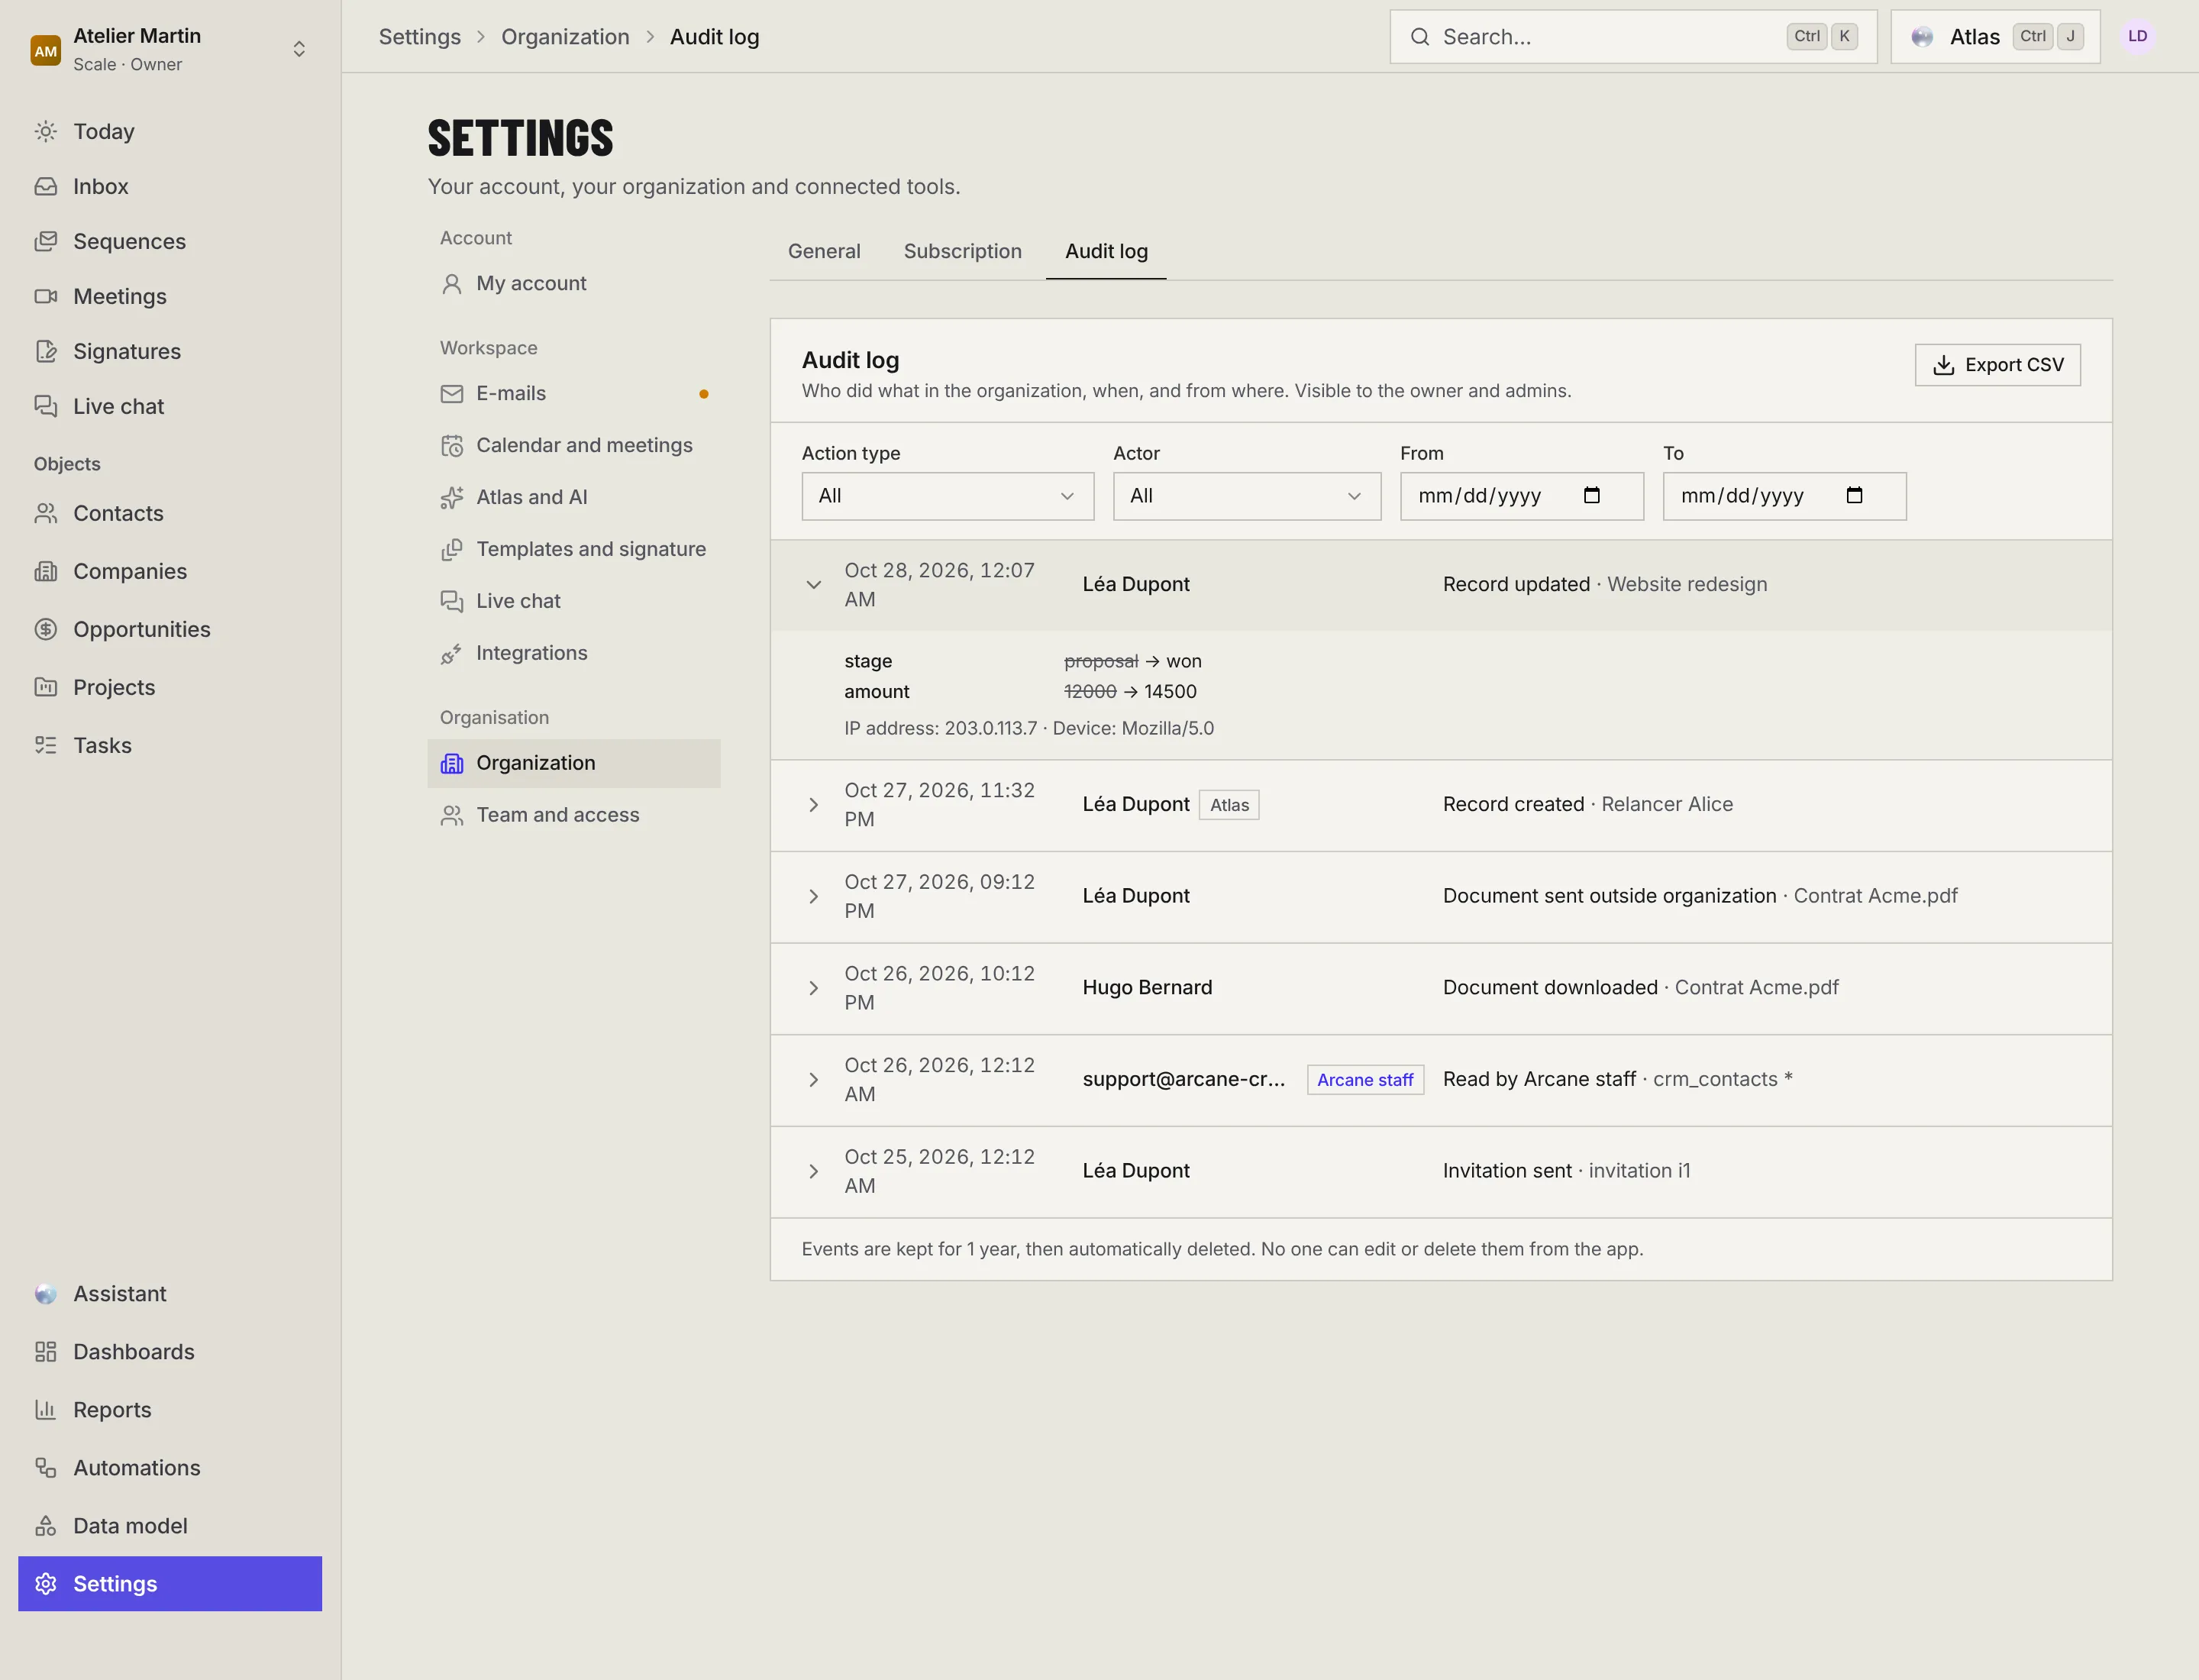This screenshot has width=2199, height=1680.
Task: Open Opportunities dollar icon
Action: tap(46, 629)
